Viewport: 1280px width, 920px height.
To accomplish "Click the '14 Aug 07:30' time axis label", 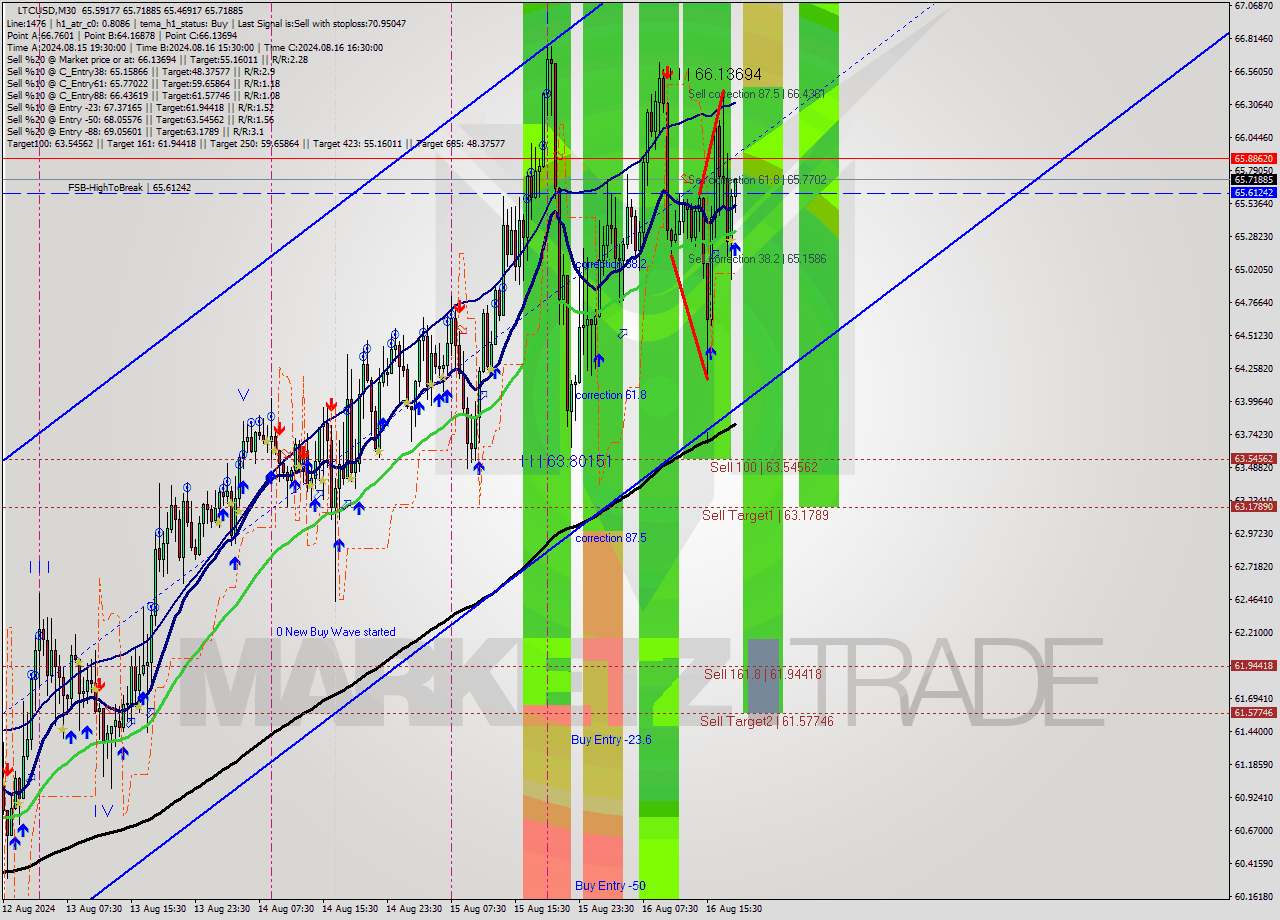I will pyautogui.click(x=286, y=909).
